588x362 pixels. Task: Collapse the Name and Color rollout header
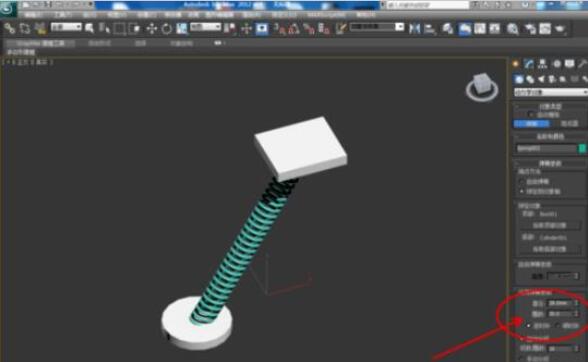(550, 137)
